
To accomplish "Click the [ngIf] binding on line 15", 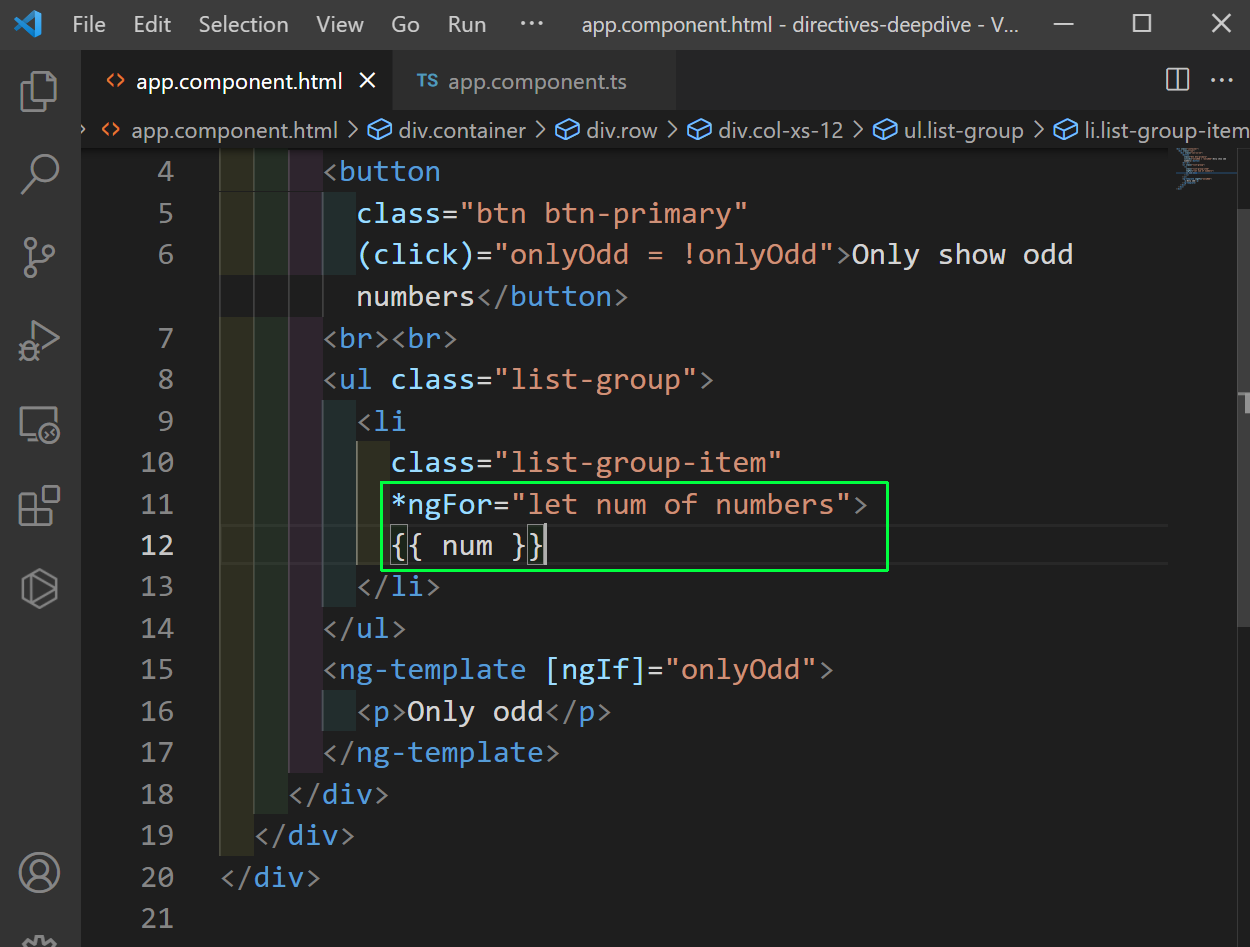I will coord(595,669).
